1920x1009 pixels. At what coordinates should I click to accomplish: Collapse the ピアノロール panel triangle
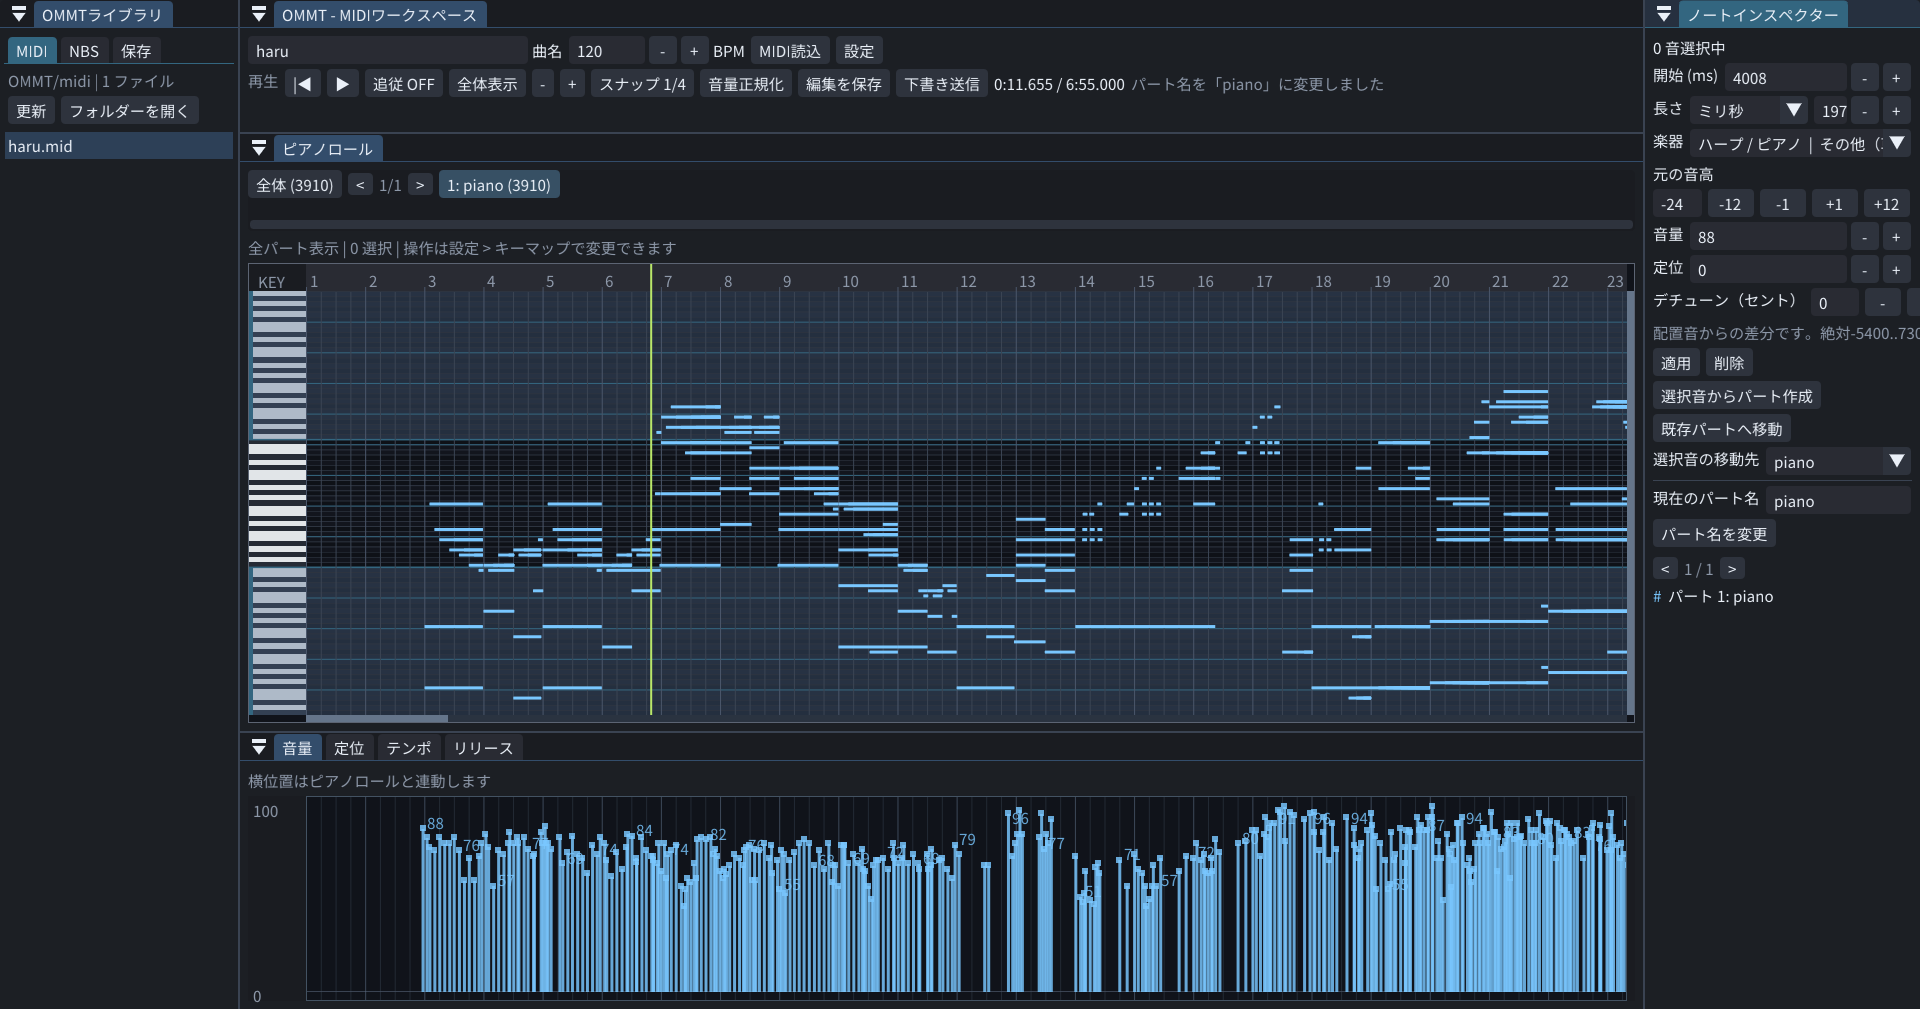click(x=259, y=149)
